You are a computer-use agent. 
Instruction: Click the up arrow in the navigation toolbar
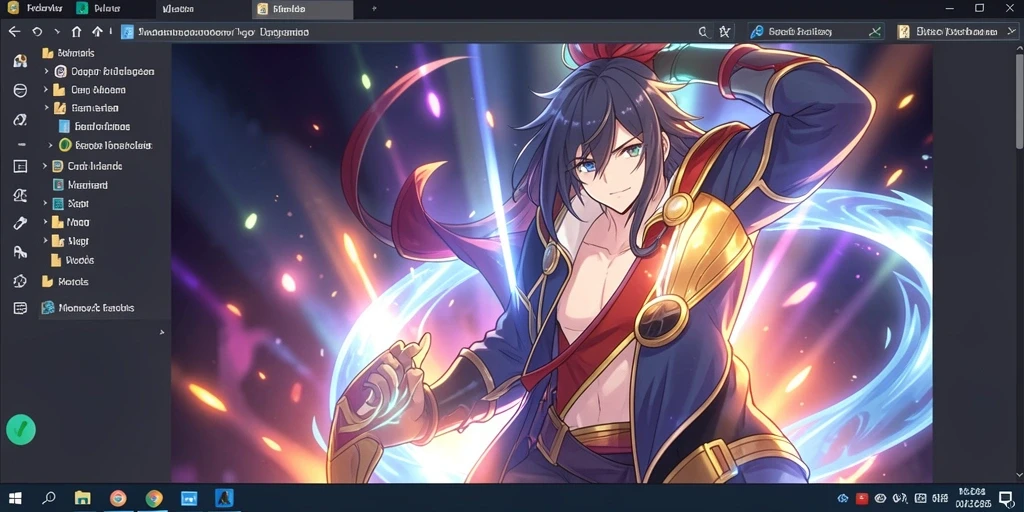point(97,31)
